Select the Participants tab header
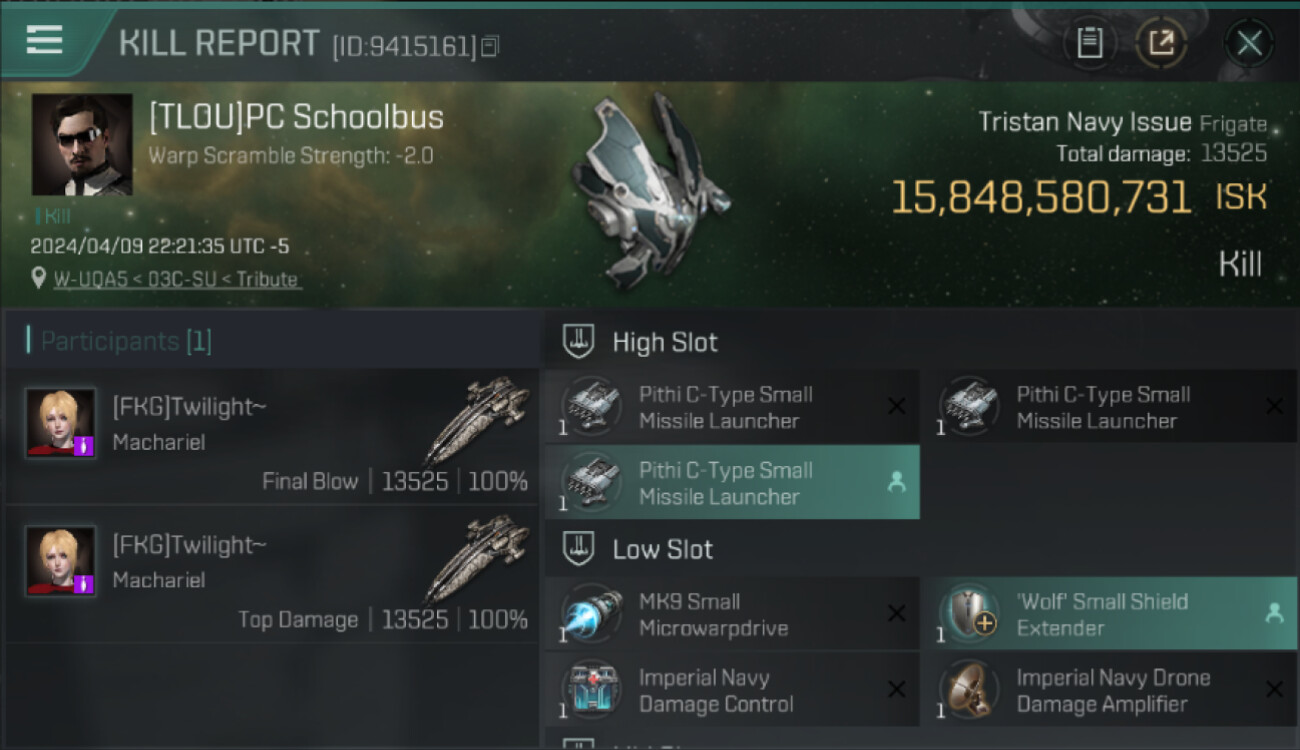Screen dimensions: 1300x750 pyautogui.click(x=126, y=342)
